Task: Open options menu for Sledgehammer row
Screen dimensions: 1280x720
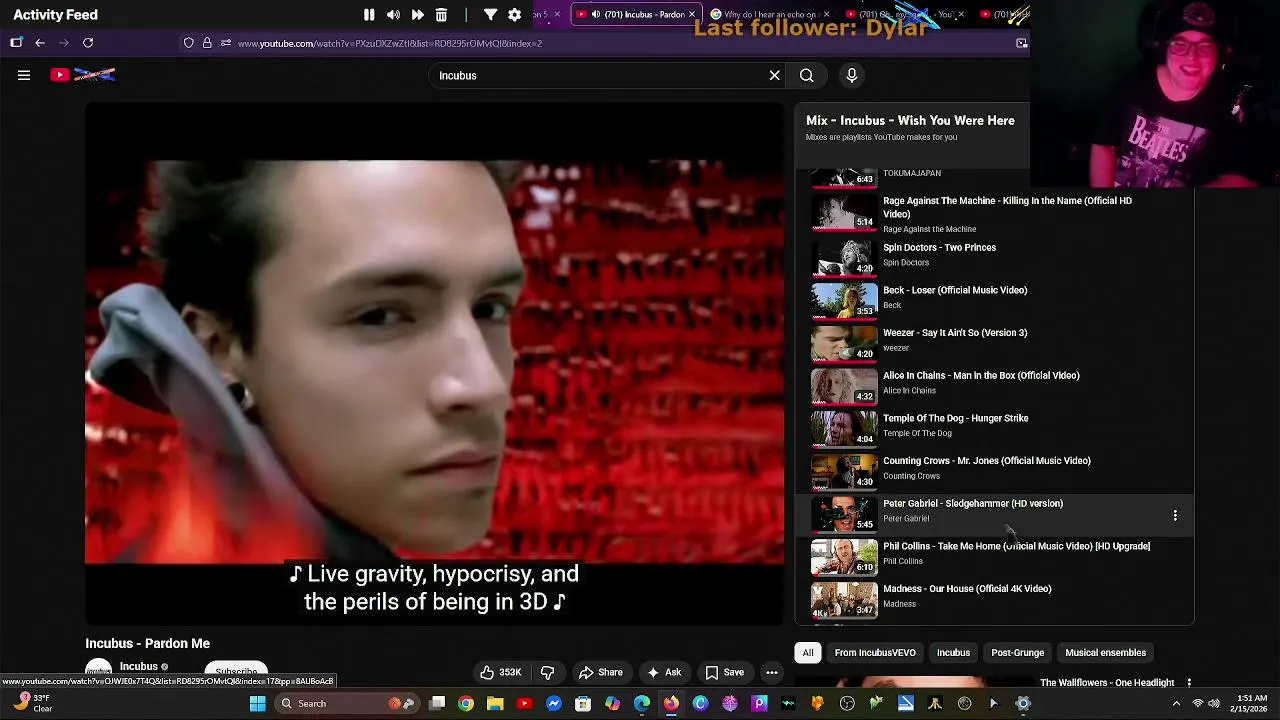Action: 1175,515
